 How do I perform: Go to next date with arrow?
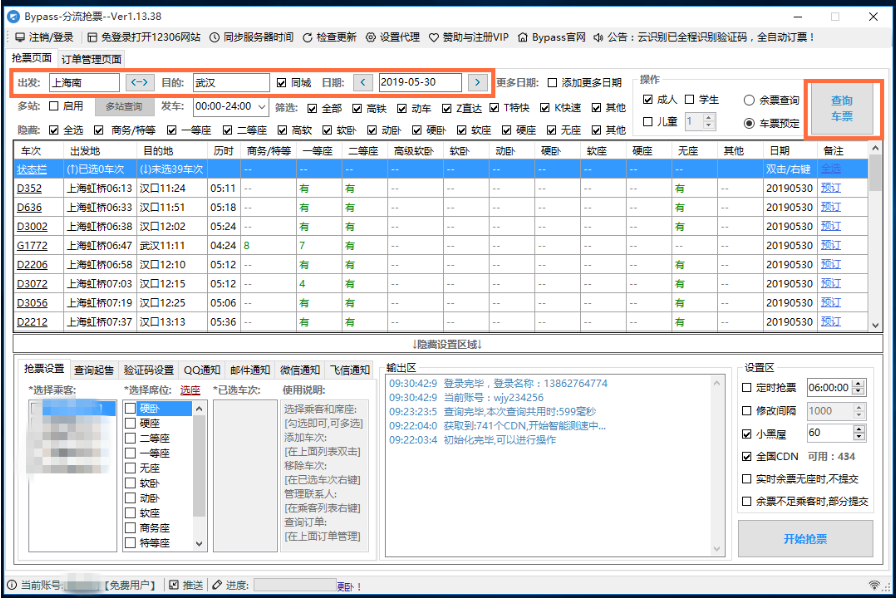478,82
